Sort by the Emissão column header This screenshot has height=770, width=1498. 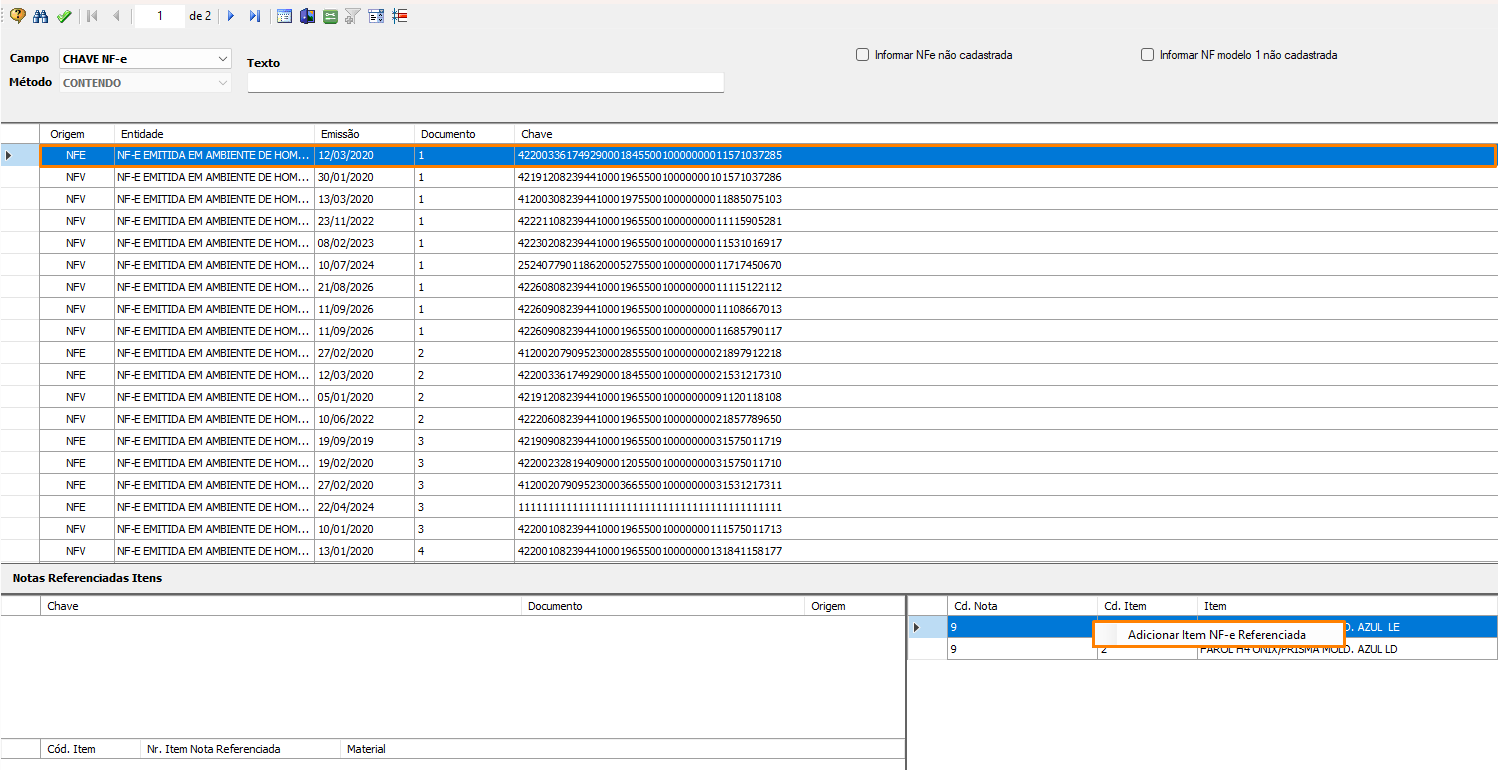(x=365, y=134)
